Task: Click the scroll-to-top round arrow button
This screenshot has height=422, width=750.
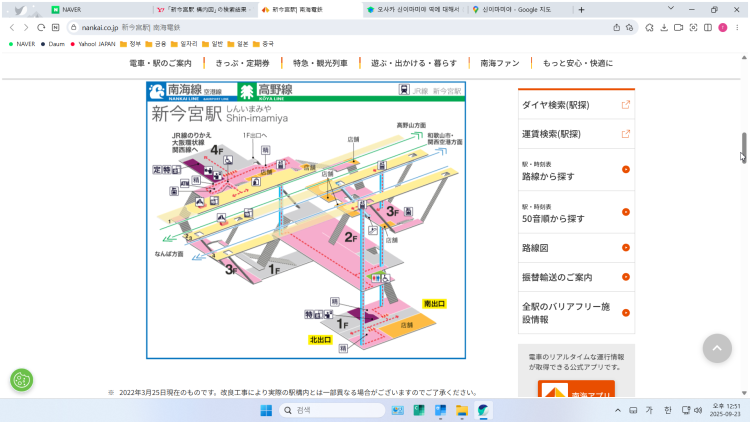Action: (x=717, y=348)
